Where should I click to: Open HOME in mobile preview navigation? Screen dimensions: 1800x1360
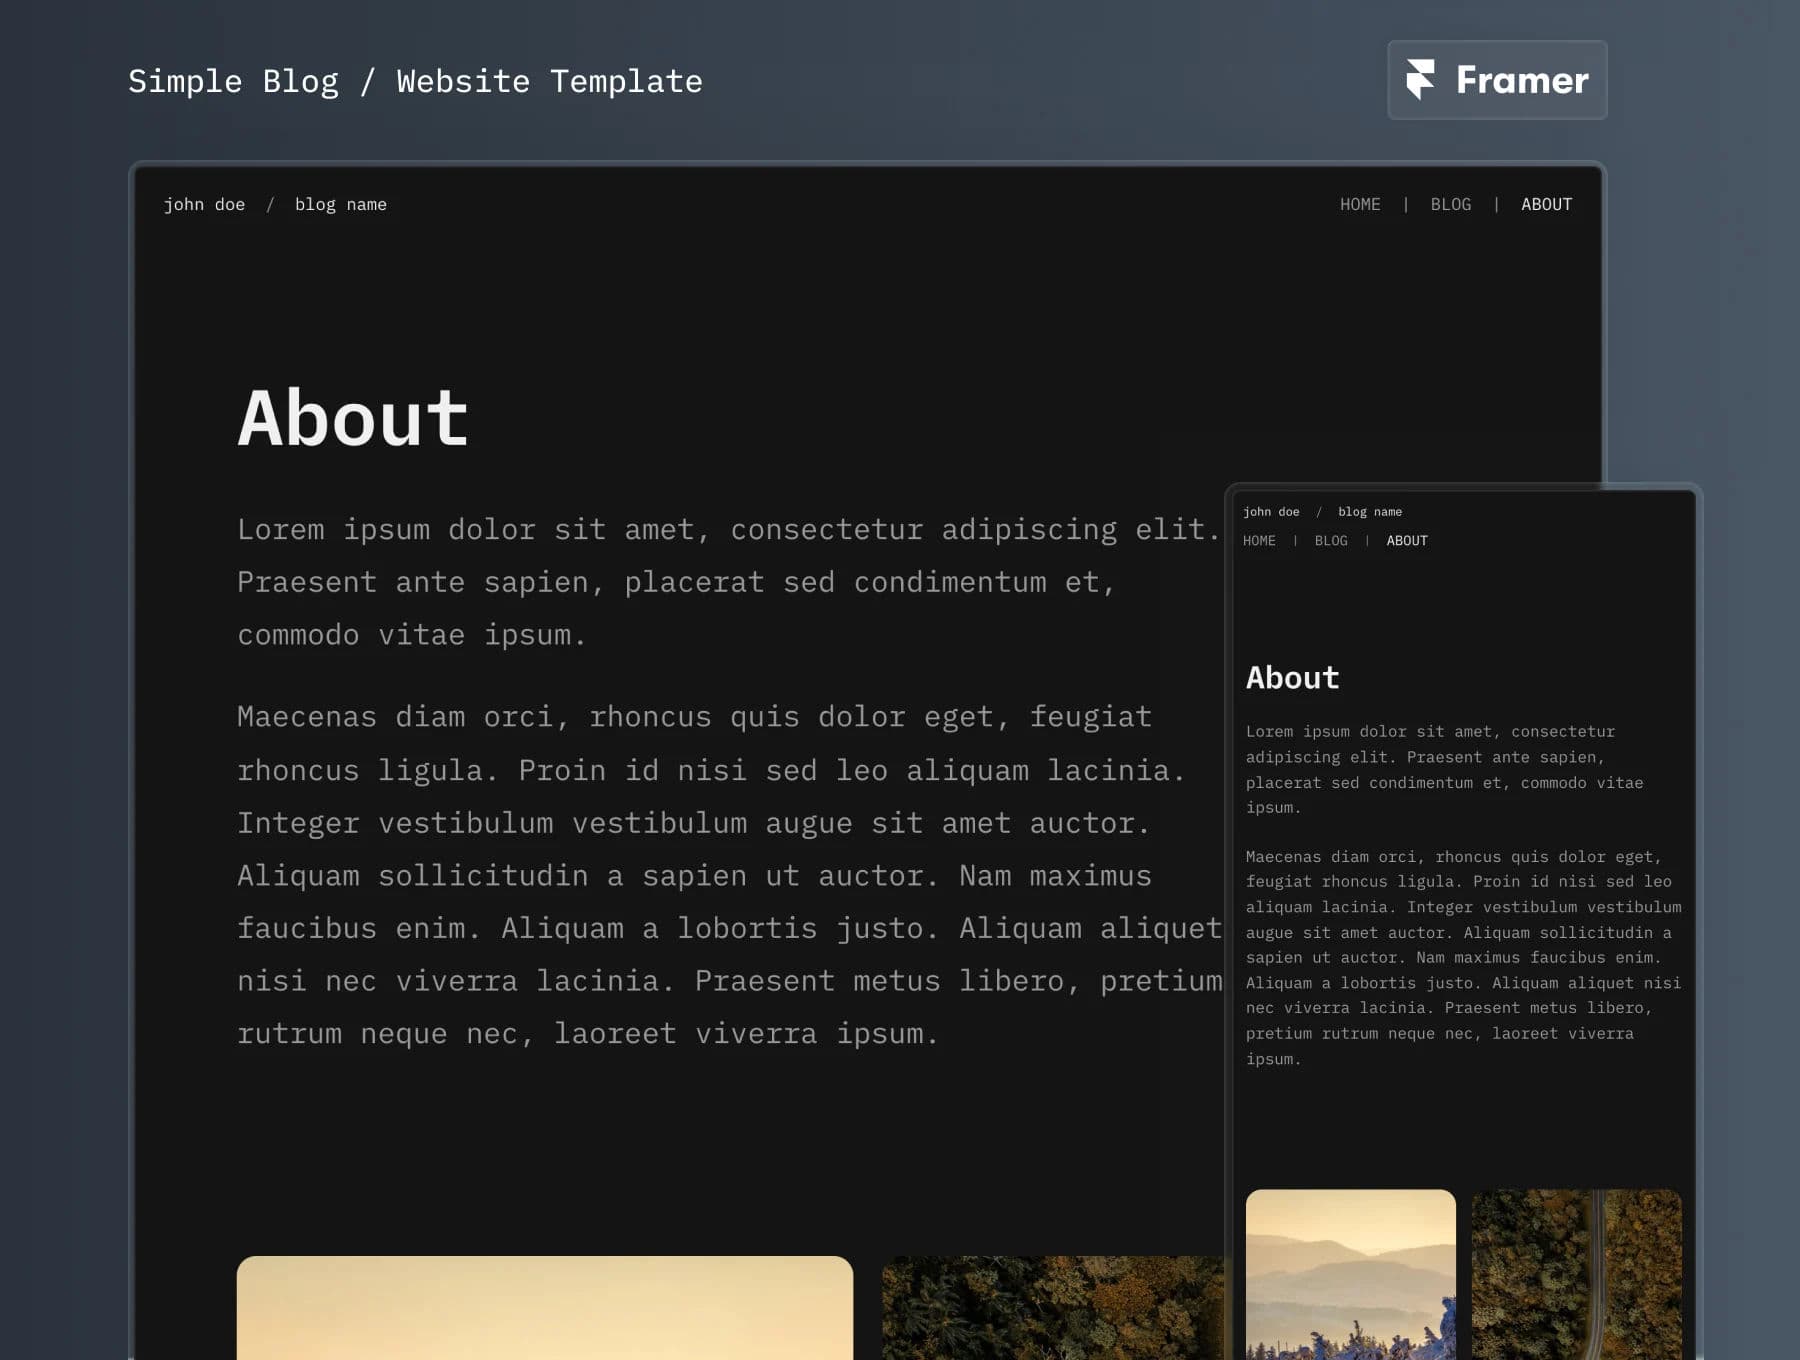(x=1259, y=541)
